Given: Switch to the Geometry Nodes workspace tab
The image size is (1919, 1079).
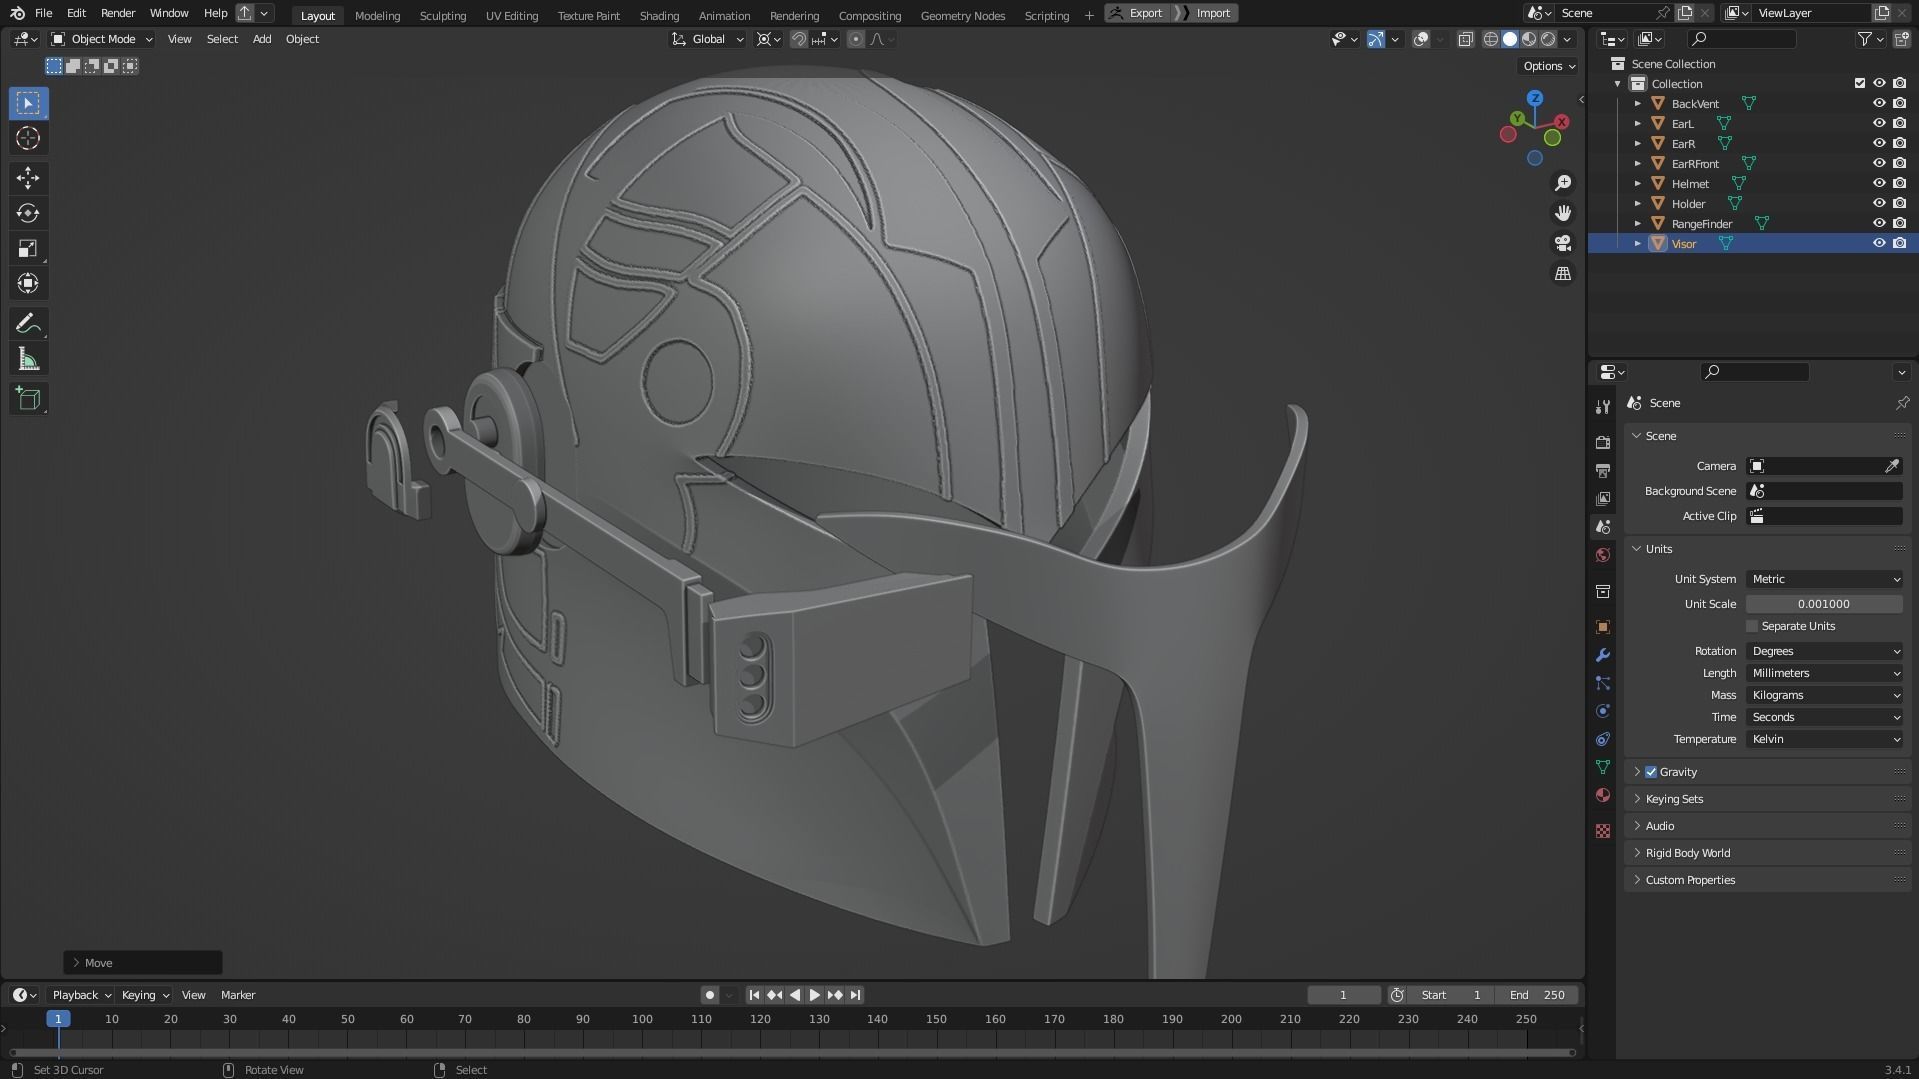Looking at the screenshot, I should (962, 15).
